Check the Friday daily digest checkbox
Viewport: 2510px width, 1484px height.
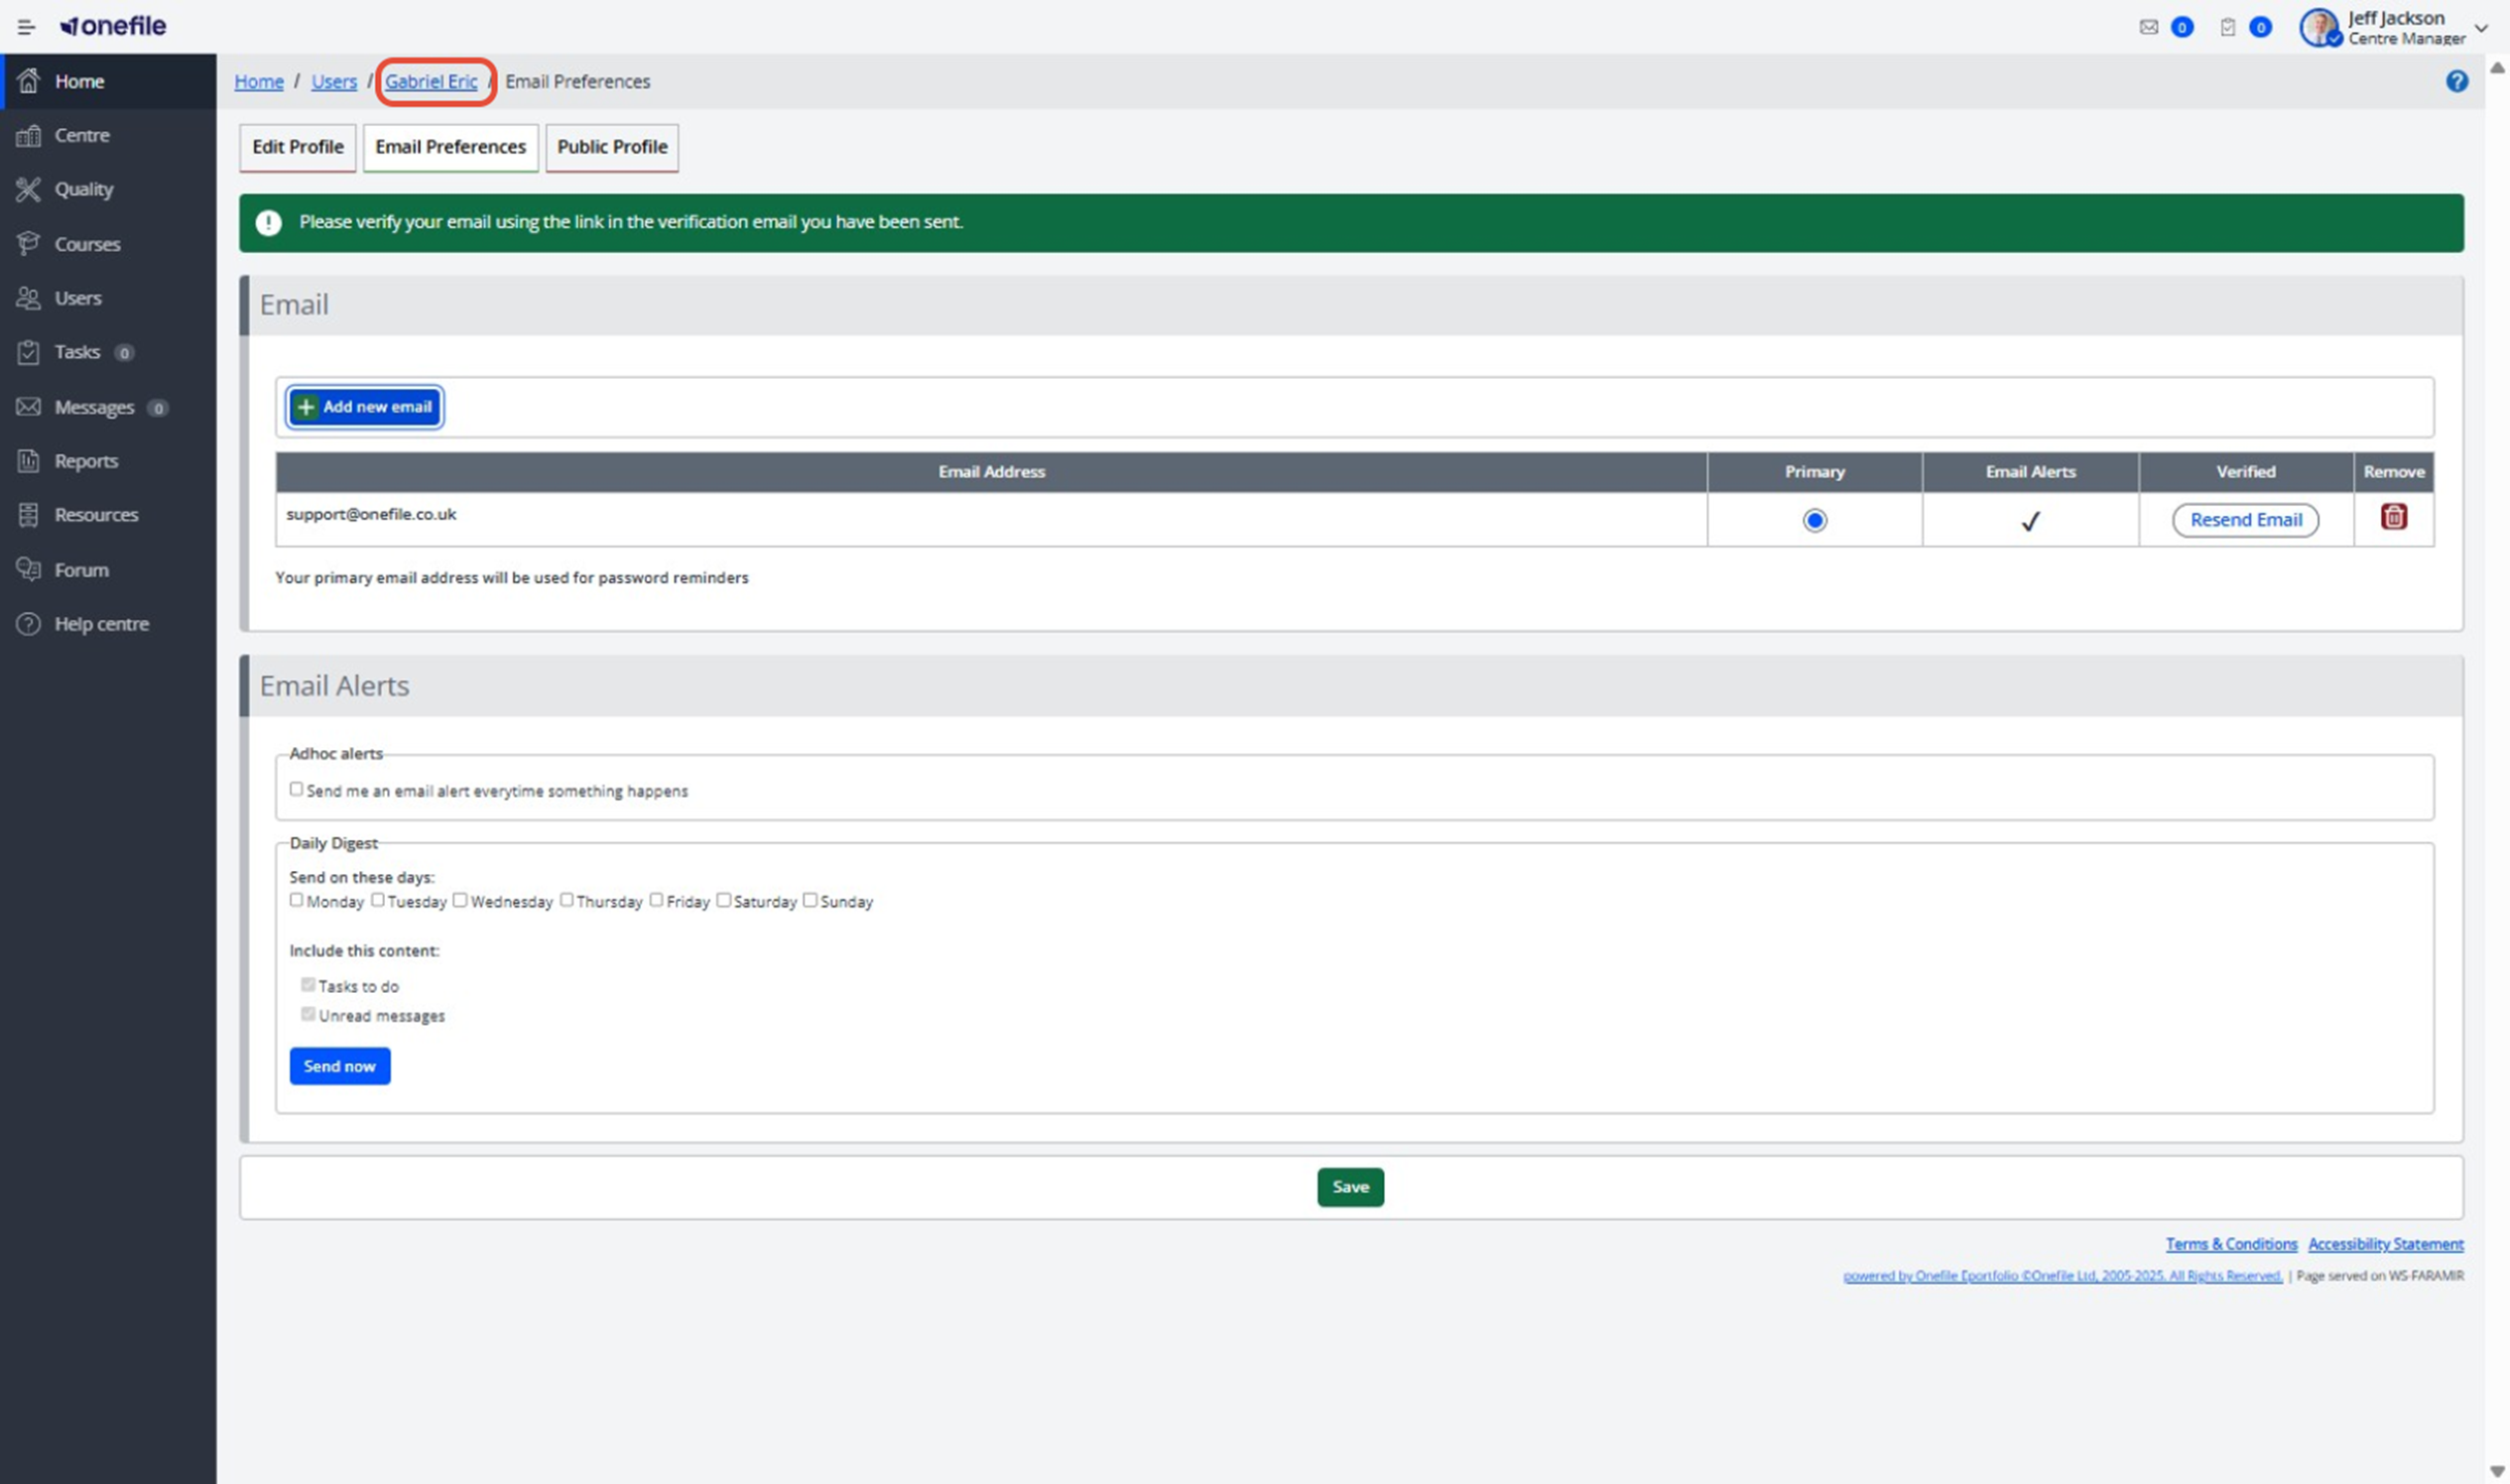tap(656, 900)
